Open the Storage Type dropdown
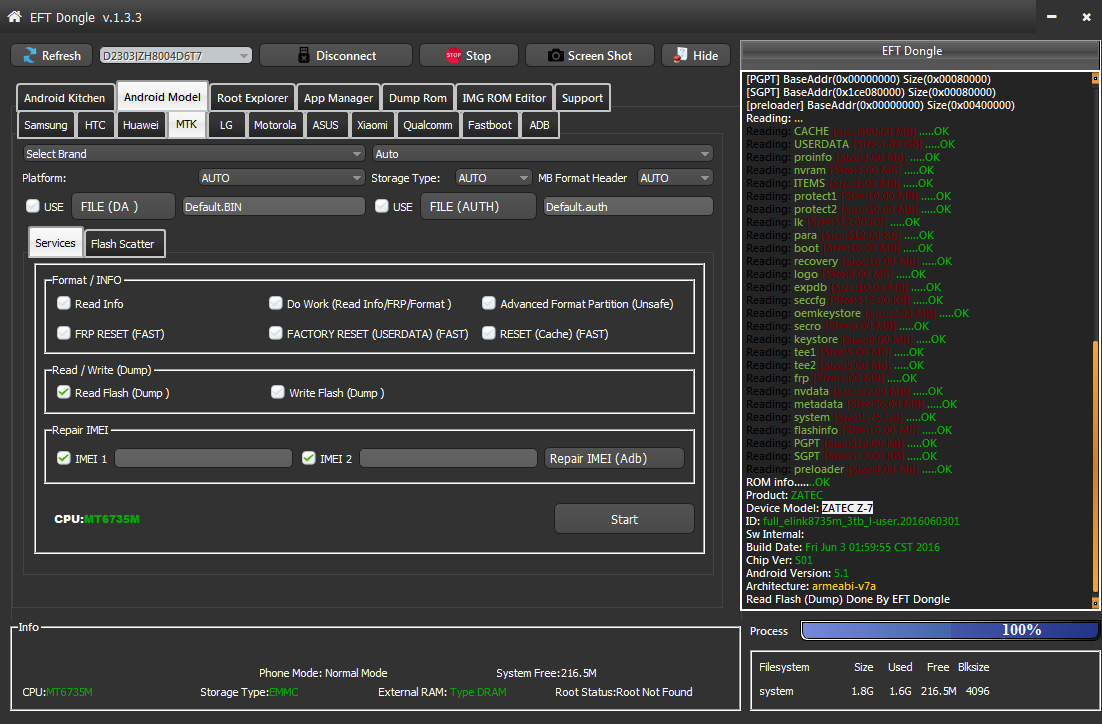Screen dimensions: 1102x724 pyautogui.click(x=493, y=178)
